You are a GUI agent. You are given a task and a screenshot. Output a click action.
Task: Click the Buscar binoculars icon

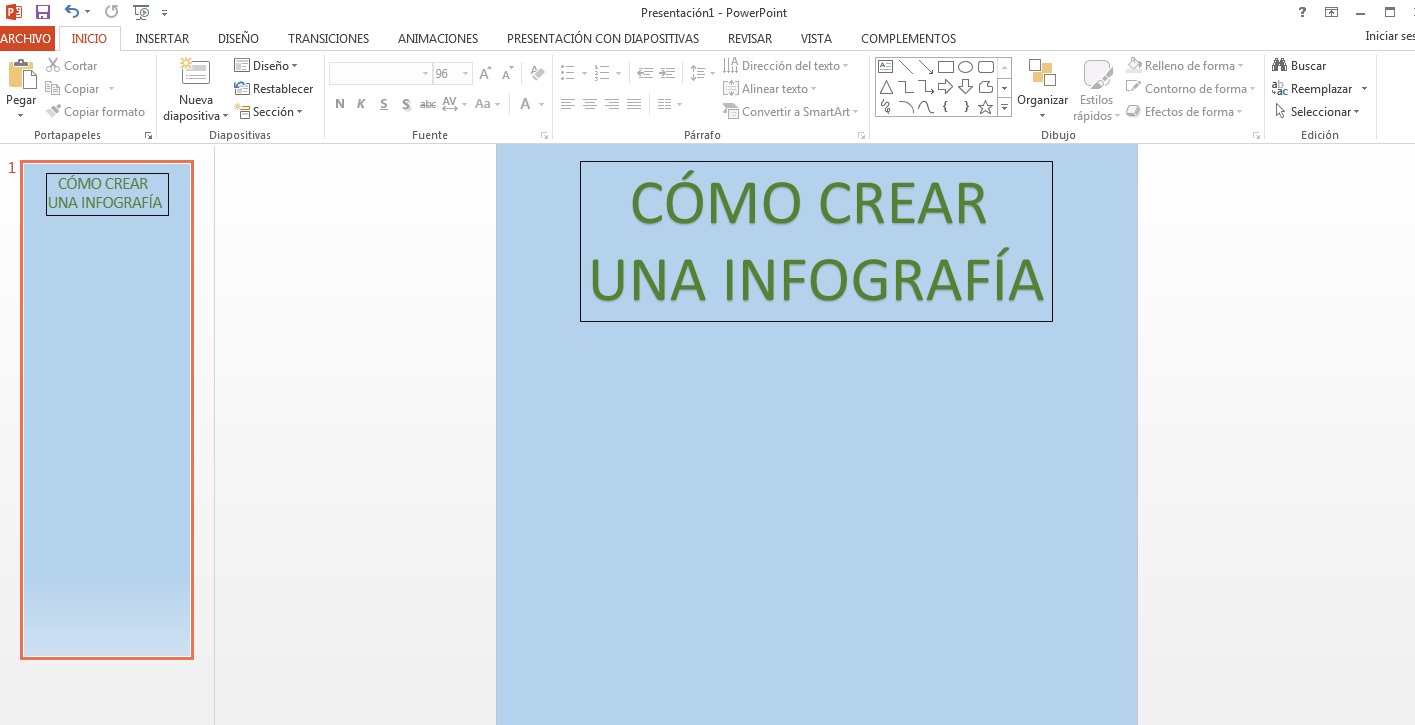pyautogui.click(x=1279, y=66)
